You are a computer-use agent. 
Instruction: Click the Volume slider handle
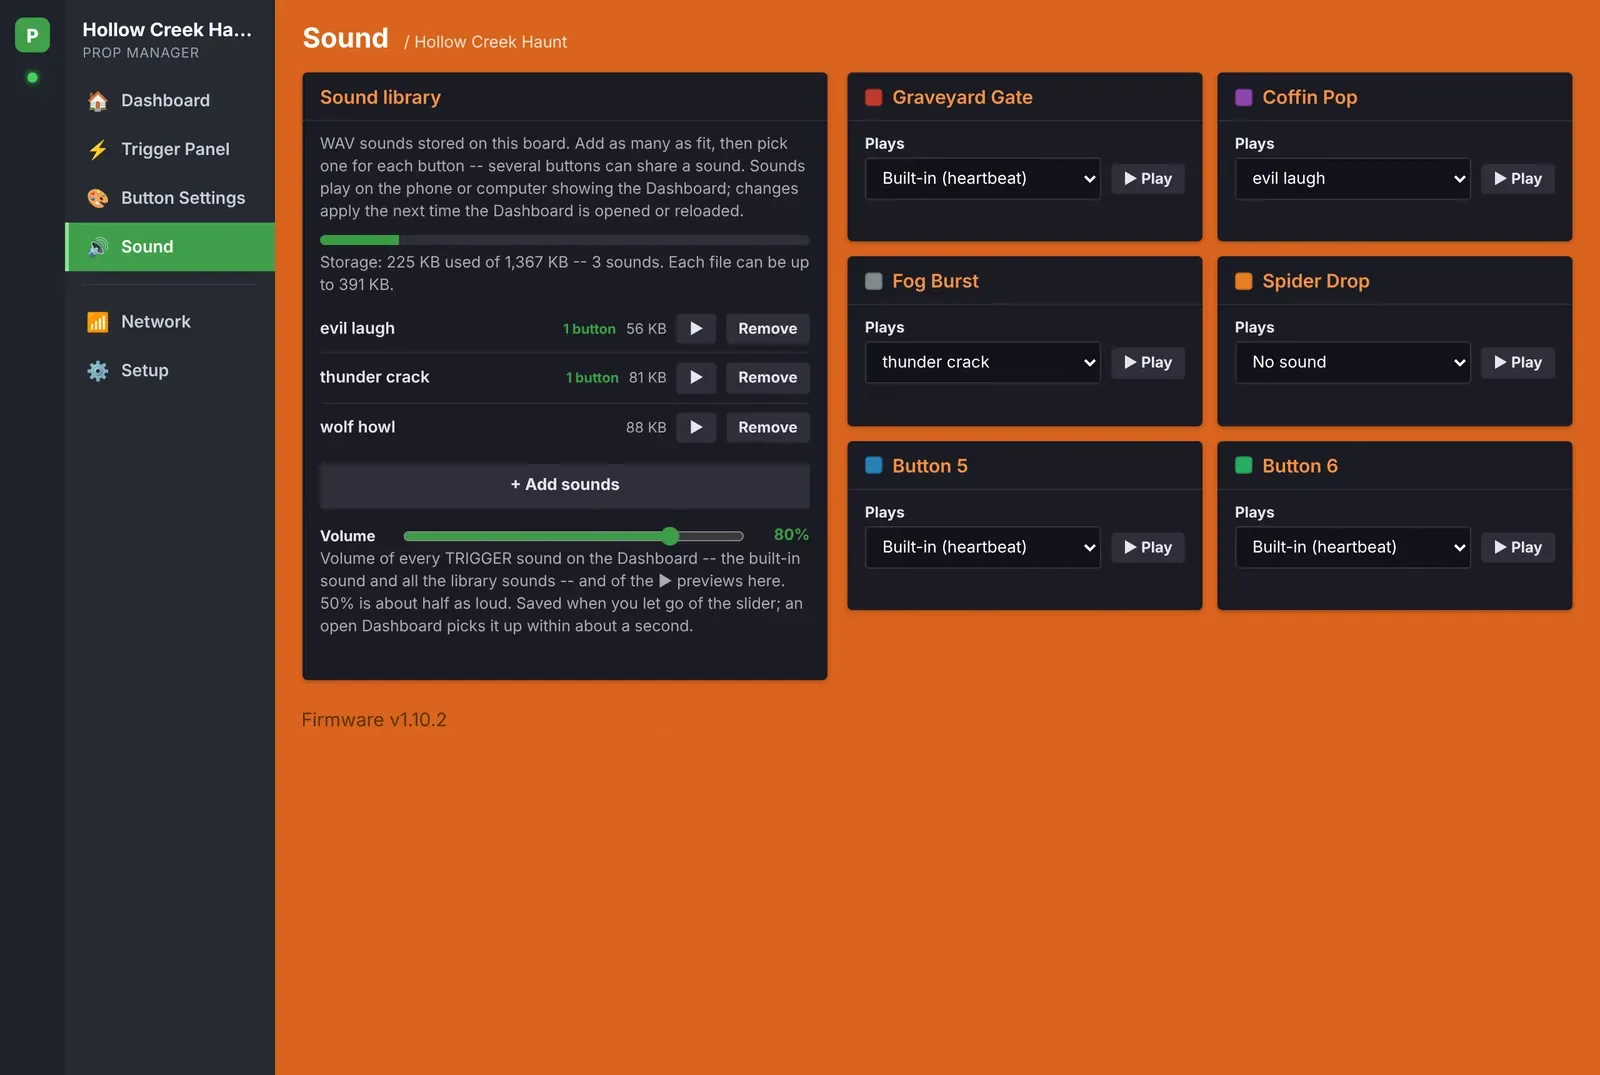pos(670,536)
